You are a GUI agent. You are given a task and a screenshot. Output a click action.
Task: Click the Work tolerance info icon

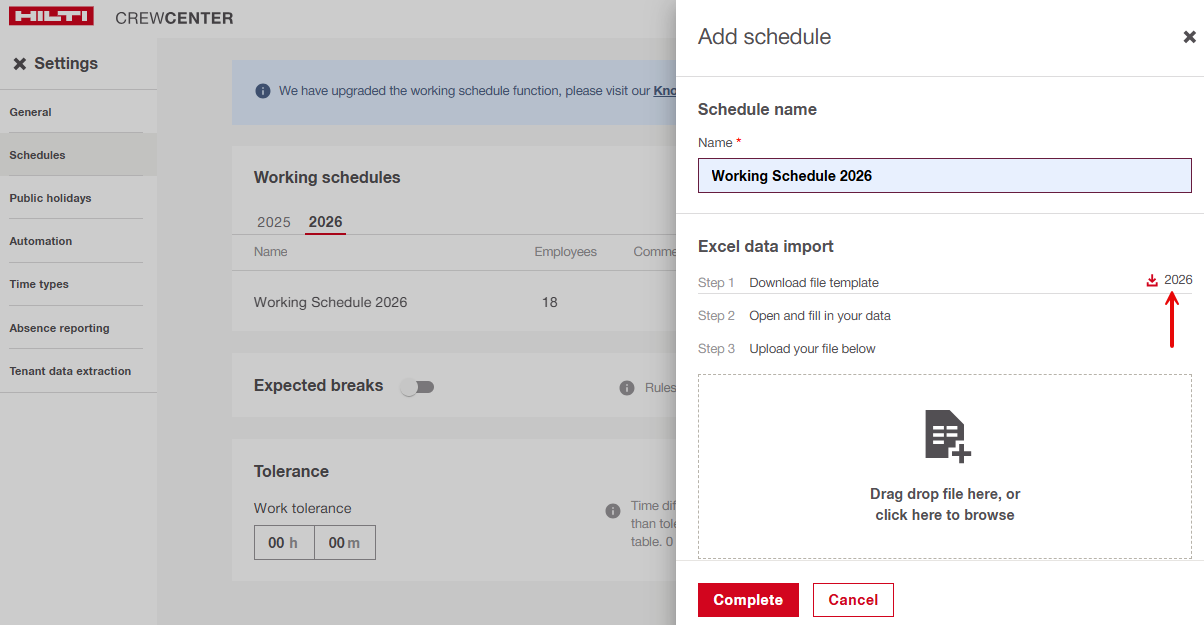click(613, 511)
